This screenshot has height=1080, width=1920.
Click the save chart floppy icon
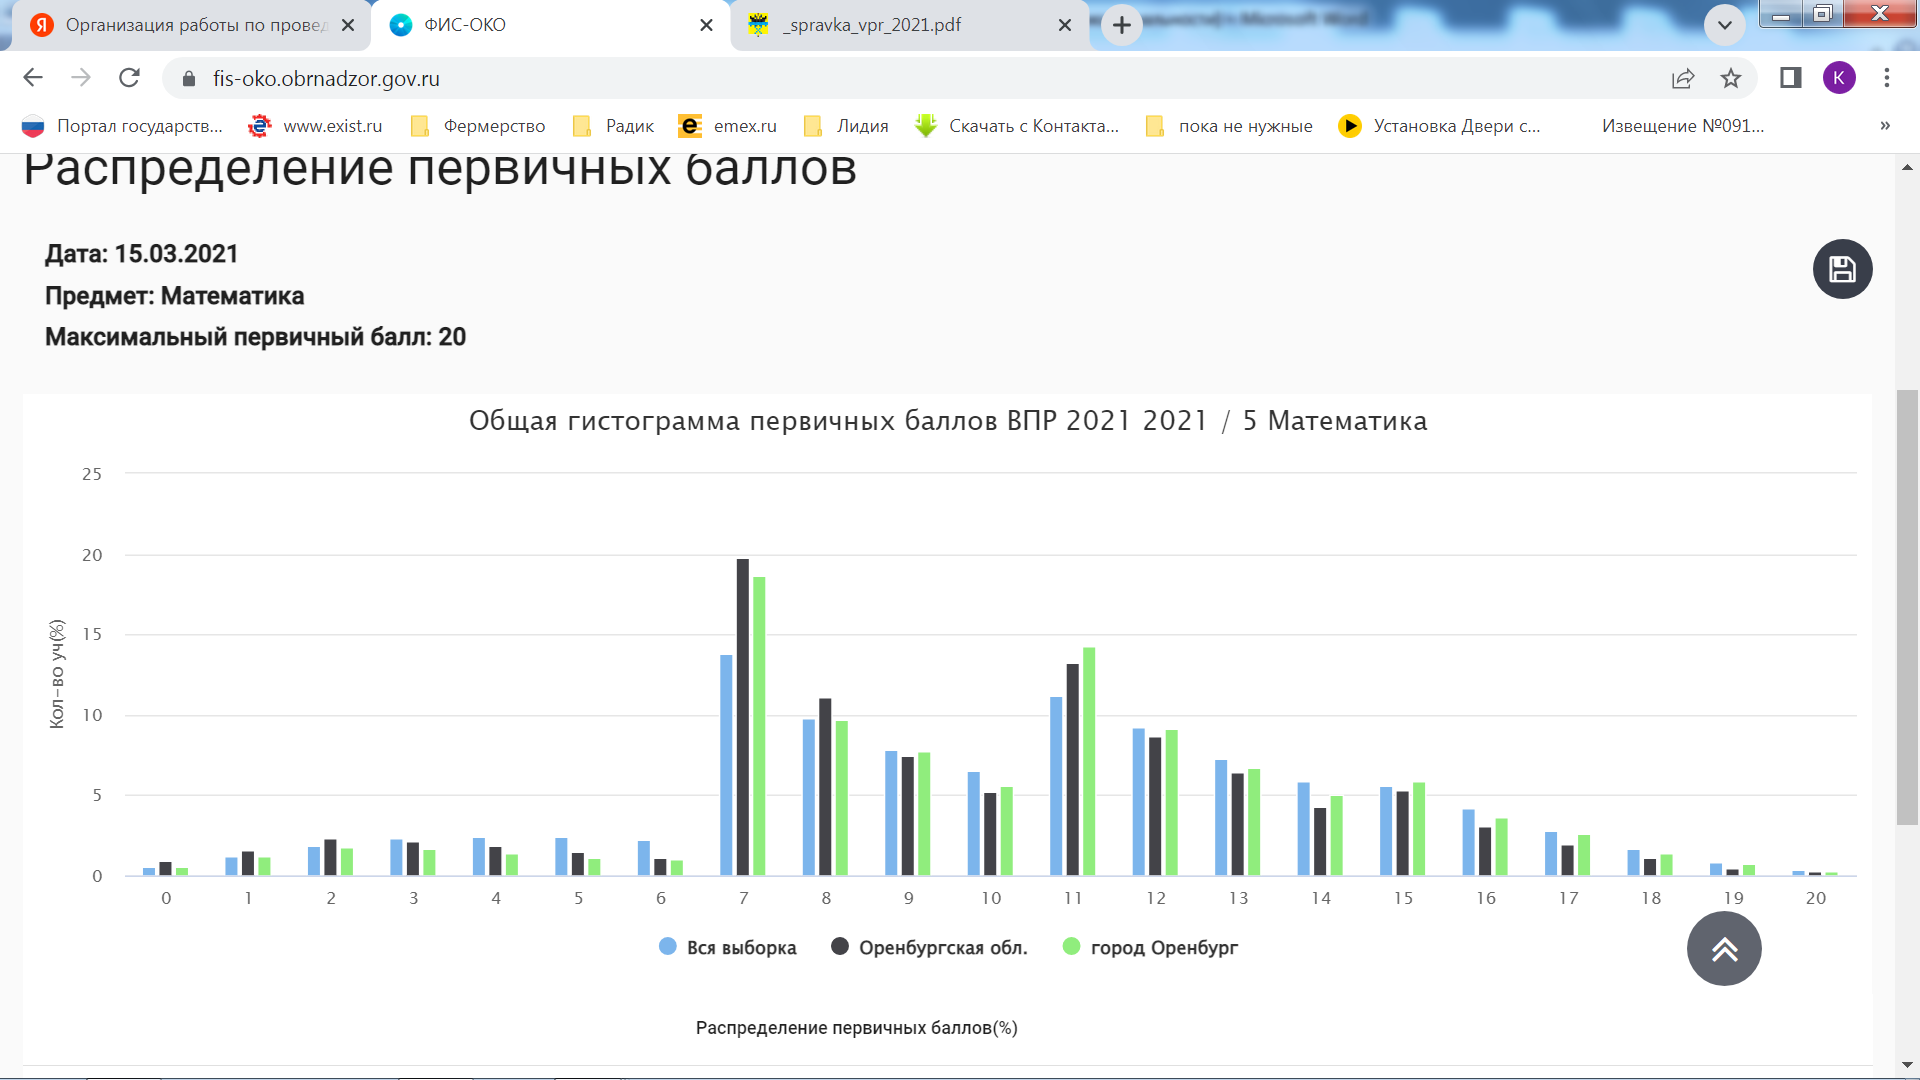(1842, 269)
